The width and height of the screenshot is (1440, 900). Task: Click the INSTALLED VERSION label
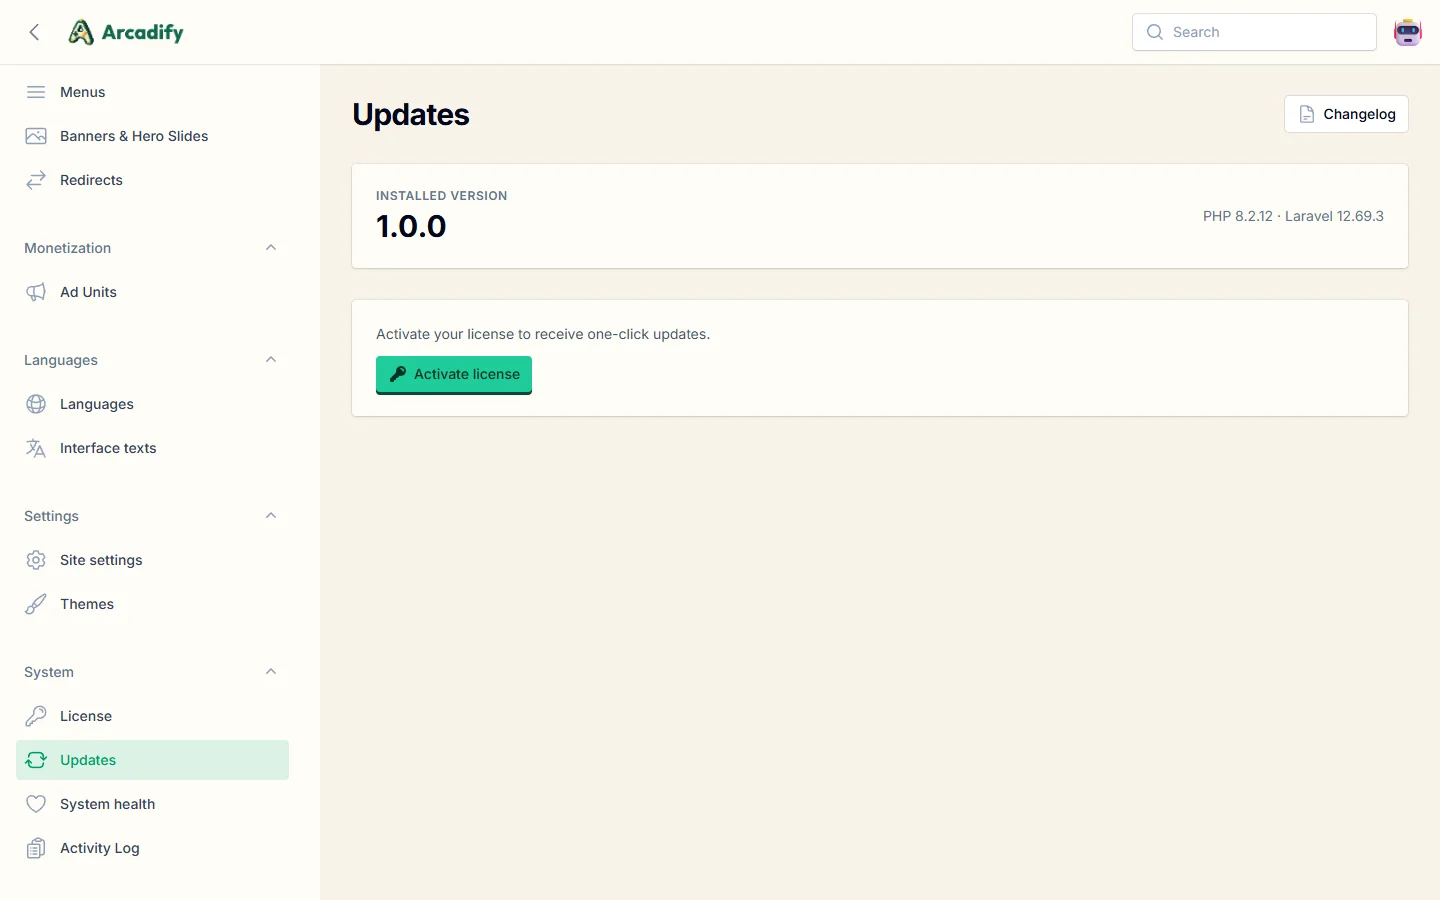point(442,196)
